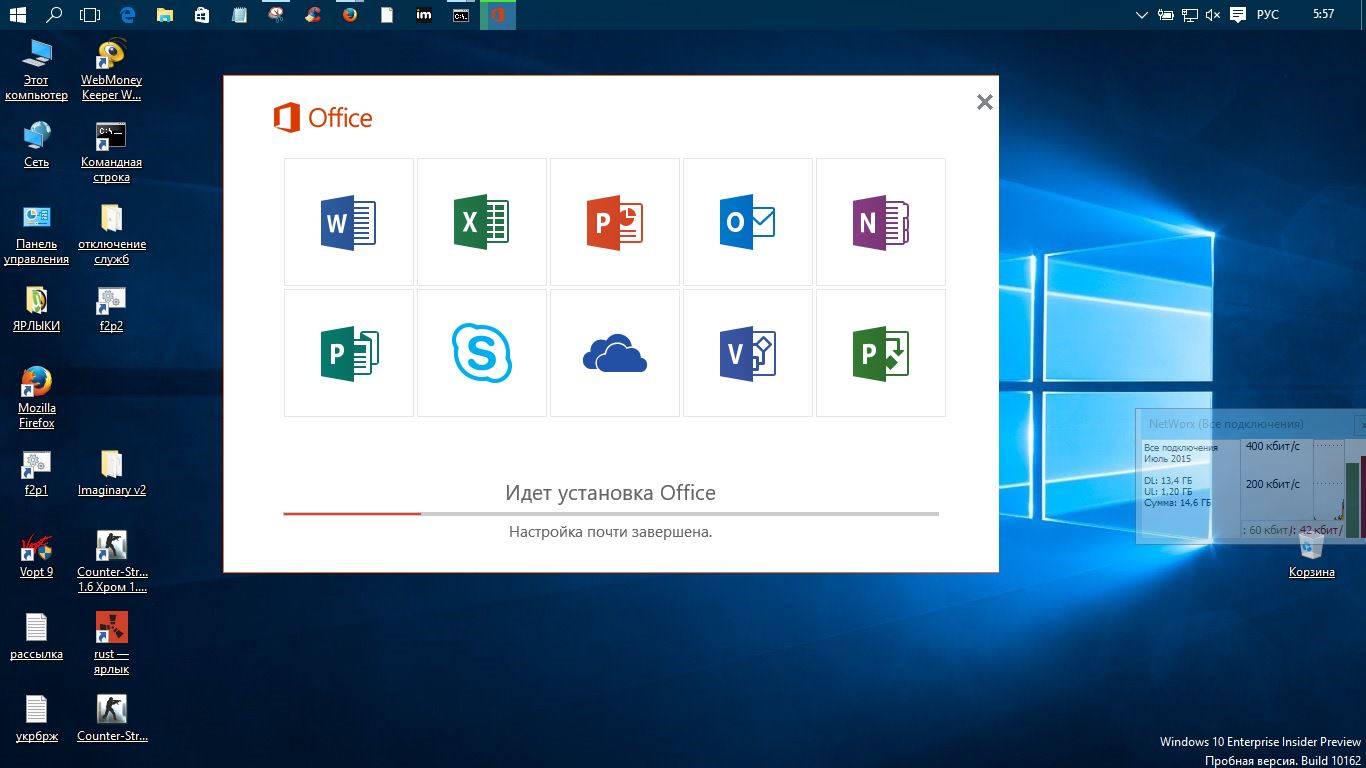1366x768 pixels.
Task: Show hidden system tray icons
Action: coord(1142,15)
